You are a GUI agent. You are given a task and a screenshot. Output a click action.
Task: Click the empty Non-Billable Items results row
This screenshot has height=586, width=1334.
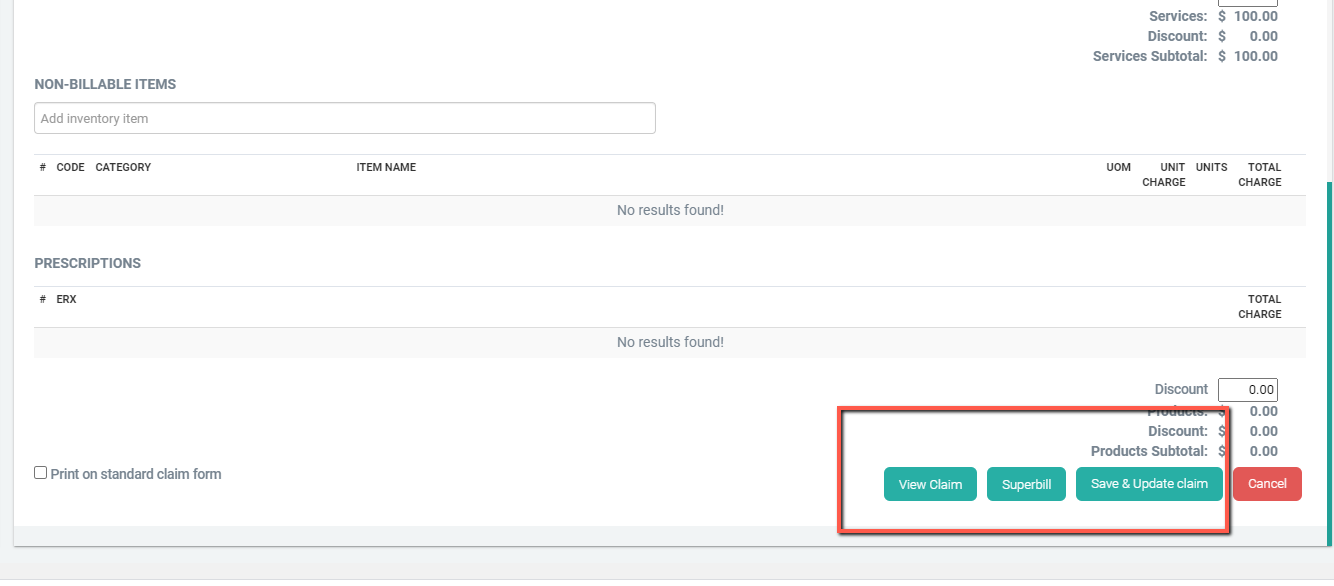[x=670, y=210]
